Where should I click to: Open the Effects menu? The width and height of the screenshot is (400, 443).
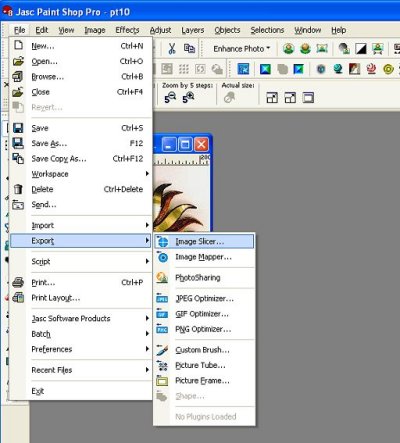(x=127, y=30)
